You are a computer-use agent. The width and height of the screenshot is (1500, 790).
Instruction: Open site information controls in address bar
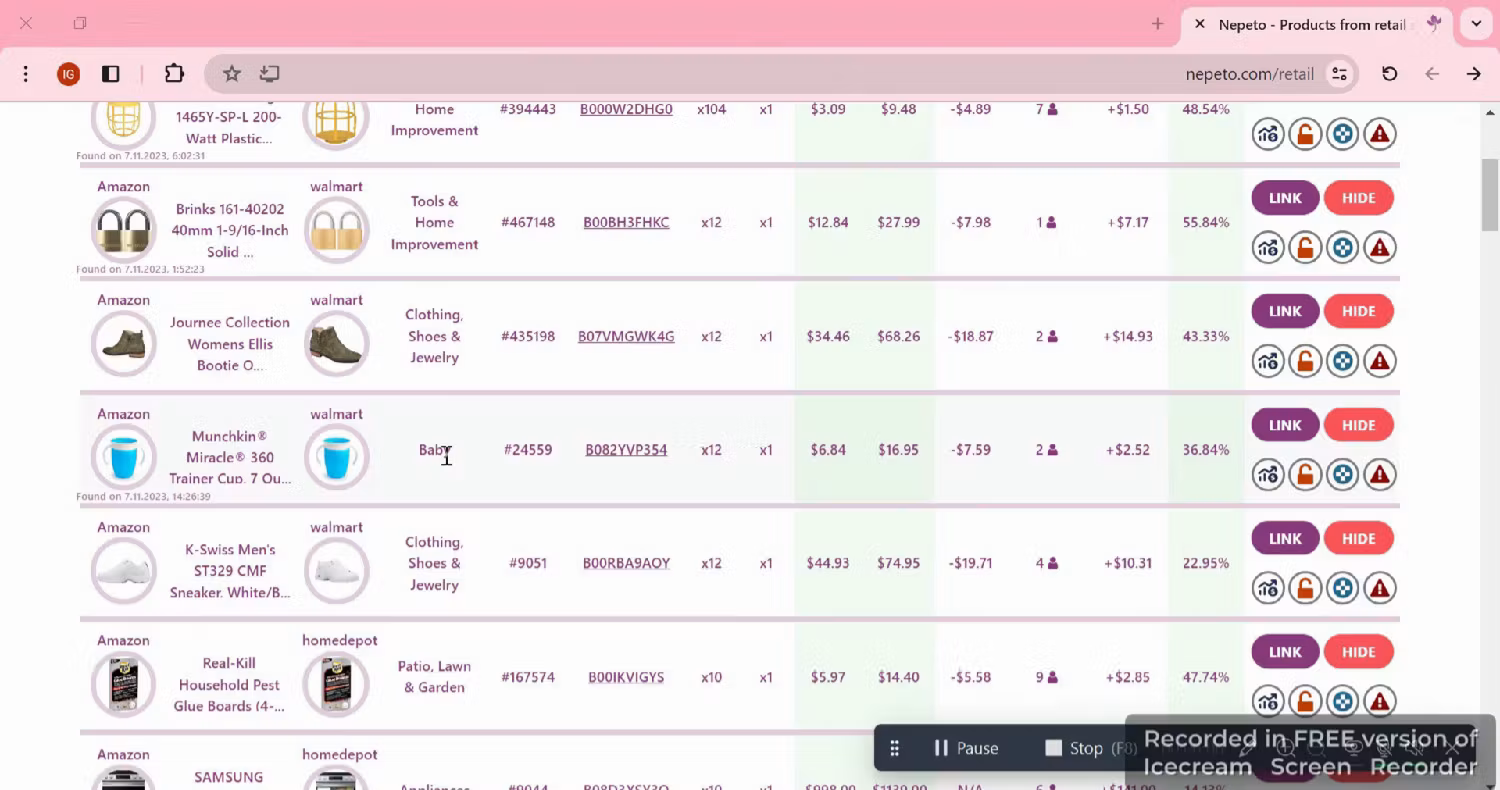pos(1339,74)
